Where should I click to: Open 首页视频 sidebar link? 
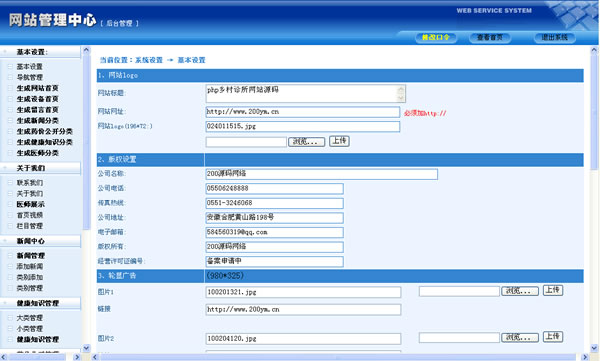pos(29,215)
